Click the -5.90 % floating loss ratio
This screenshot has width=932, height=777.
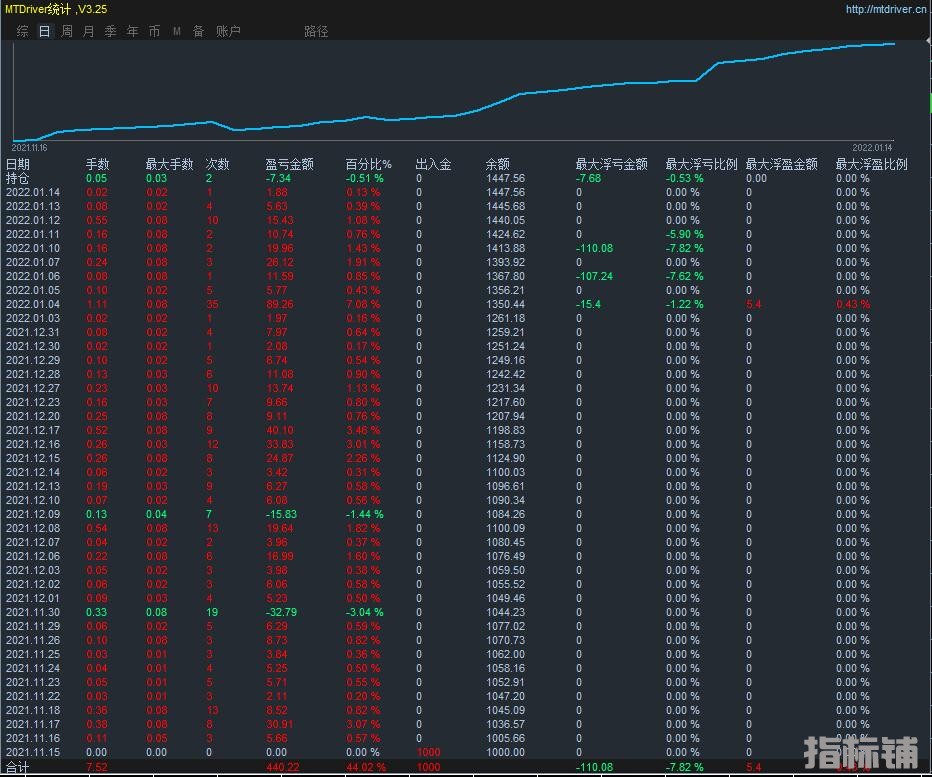(684, 234)
